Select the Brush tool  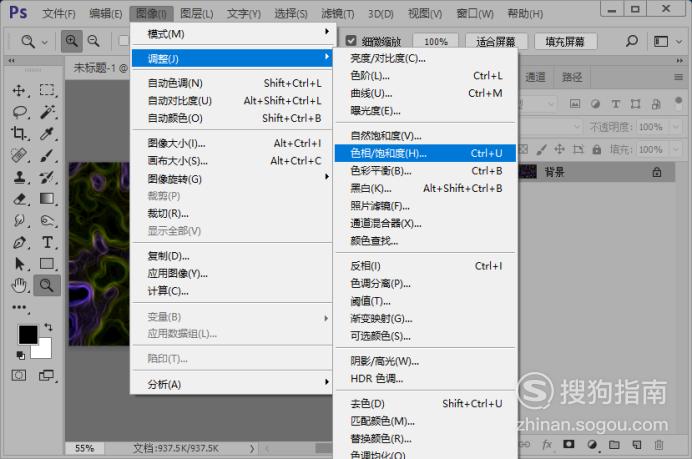46,155
